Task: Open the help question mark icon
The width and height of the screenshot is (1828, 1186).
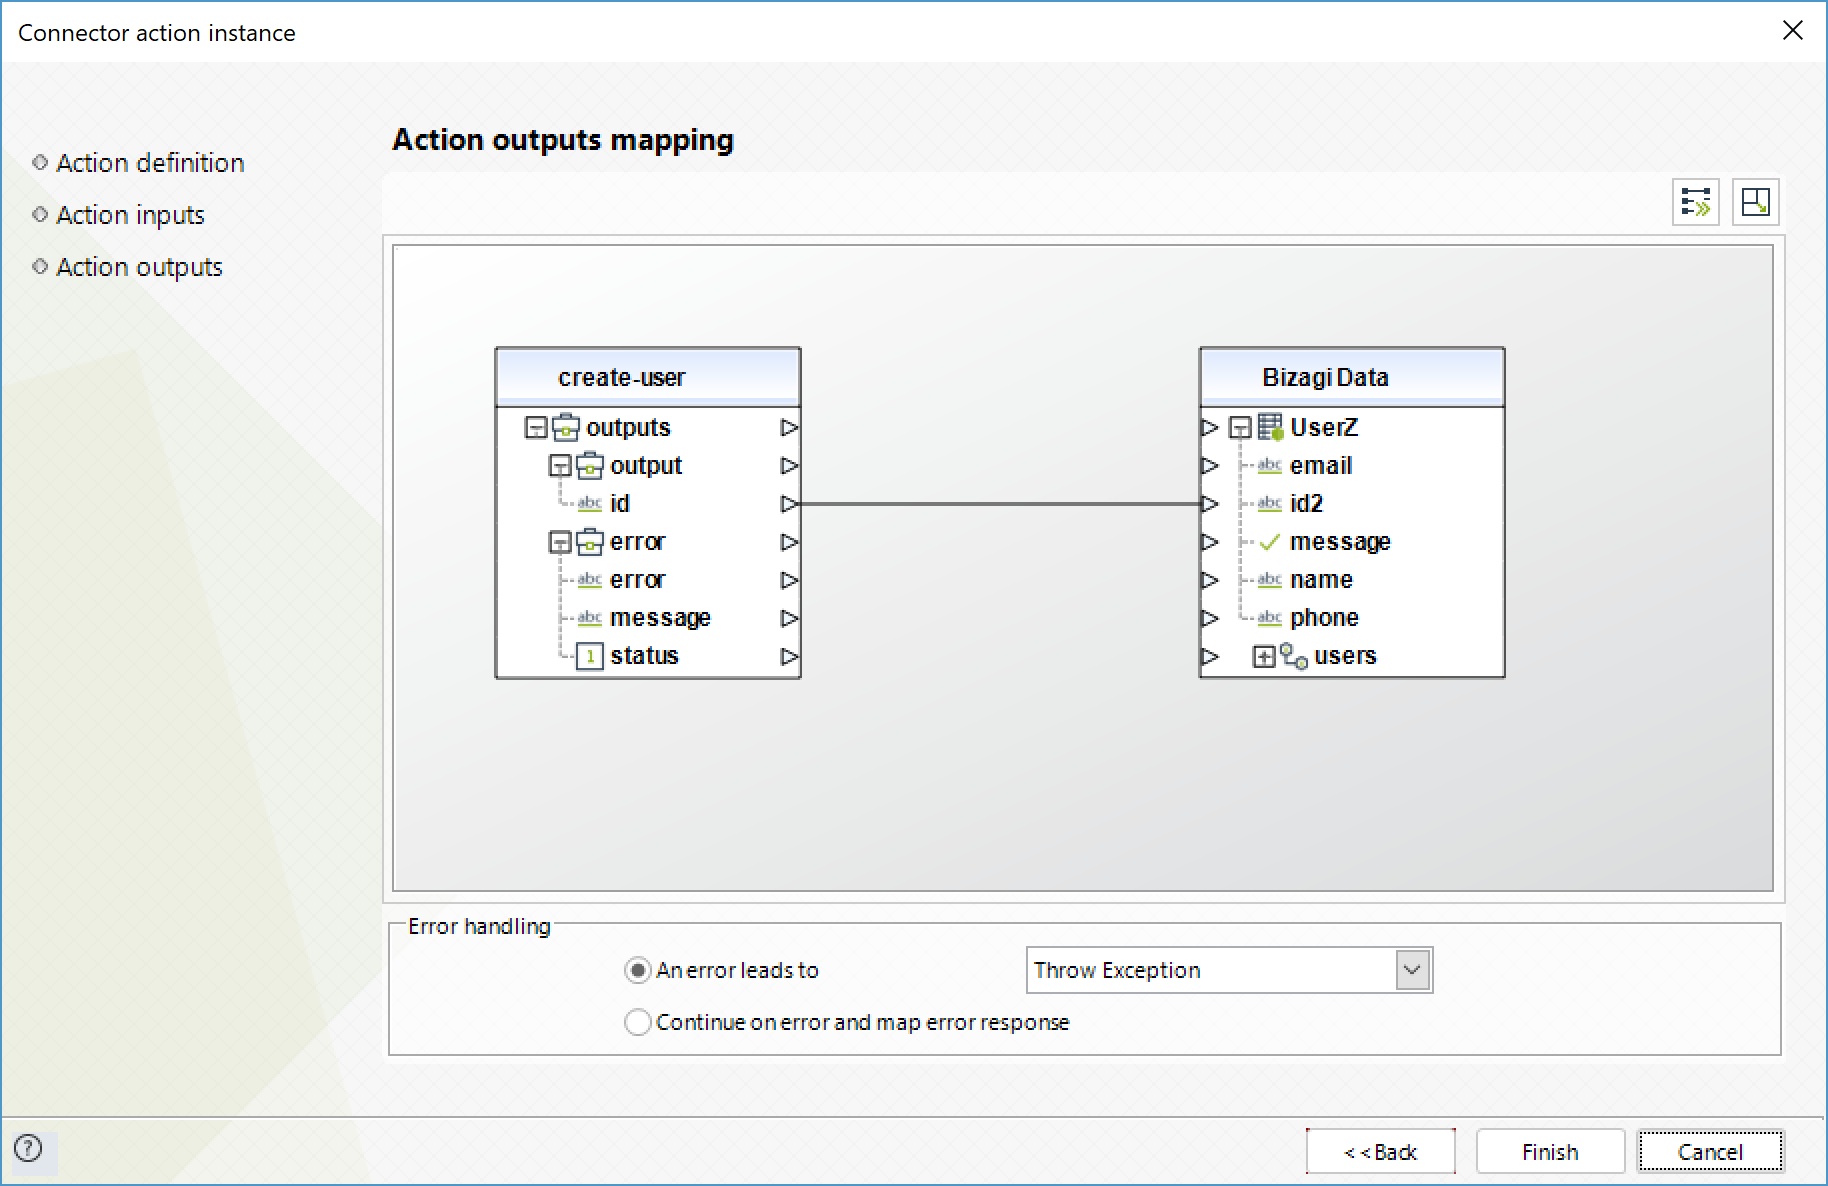Action: [x=29, y=1148]
